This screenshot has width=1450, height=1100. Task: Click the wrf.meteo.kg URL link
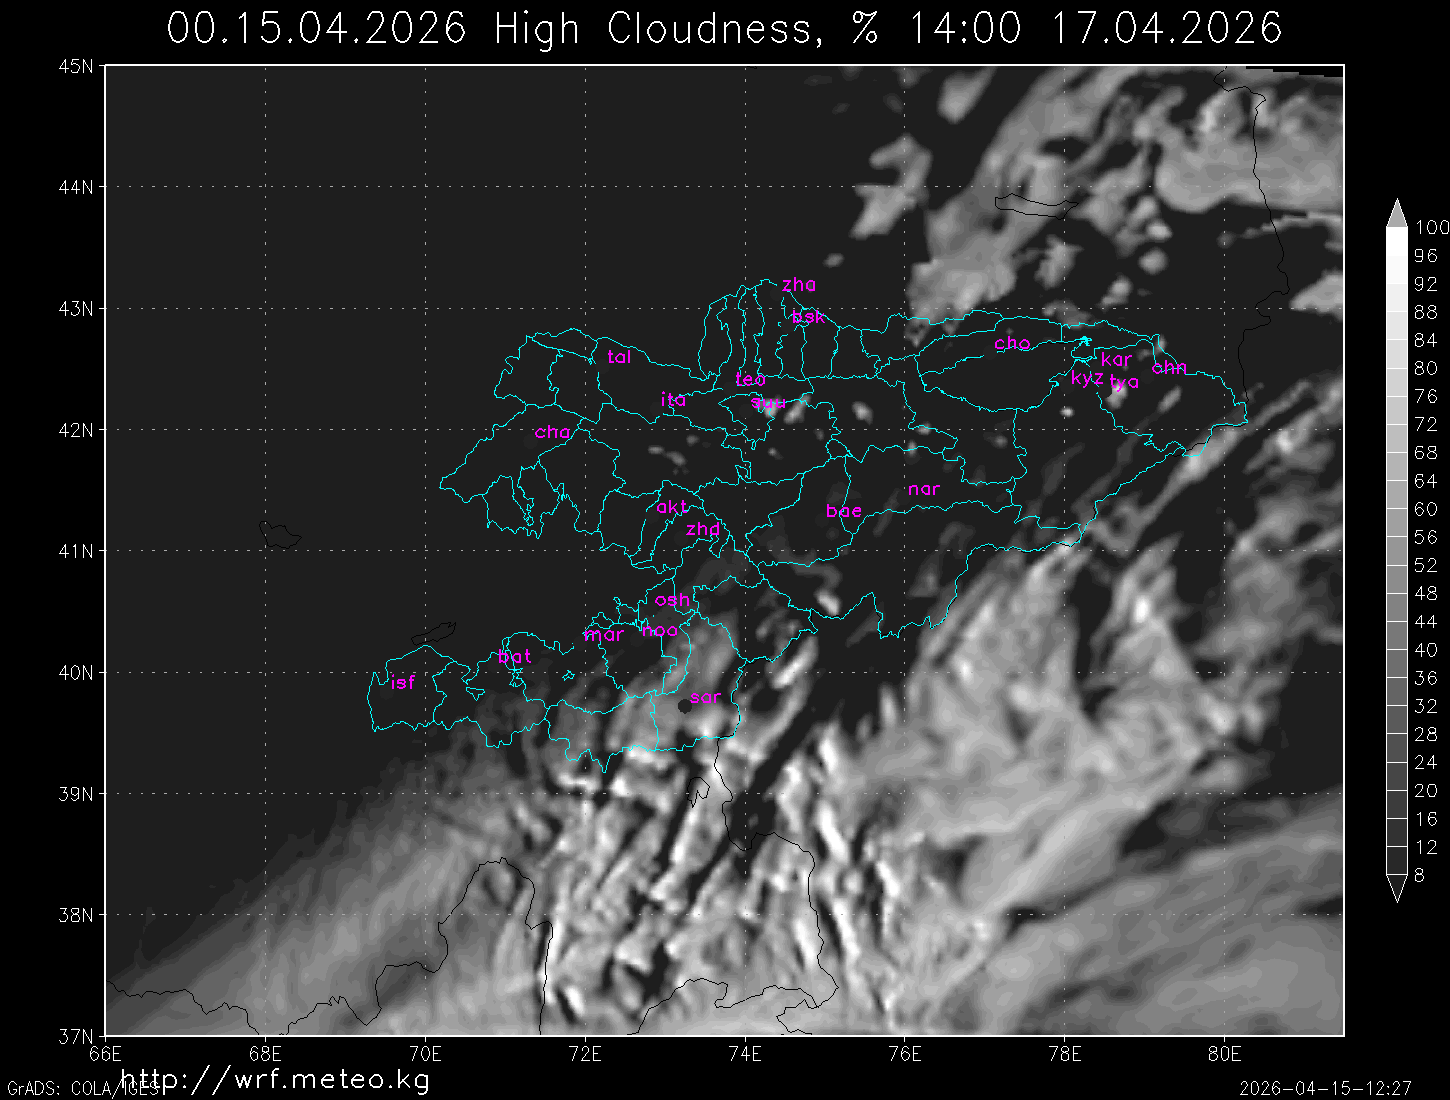click(x=275, y=1079)
